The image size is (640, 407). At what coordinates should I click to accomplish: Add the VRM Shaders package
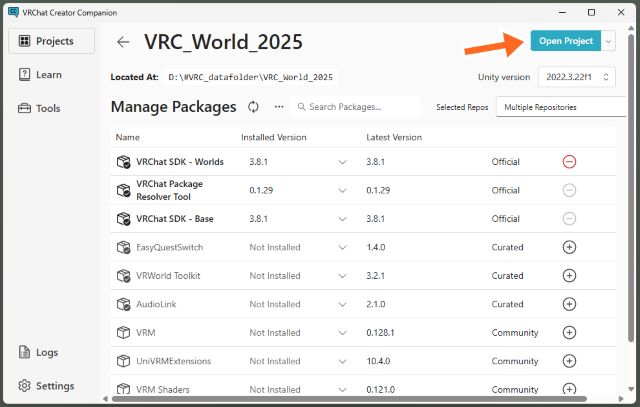[569, 389]
